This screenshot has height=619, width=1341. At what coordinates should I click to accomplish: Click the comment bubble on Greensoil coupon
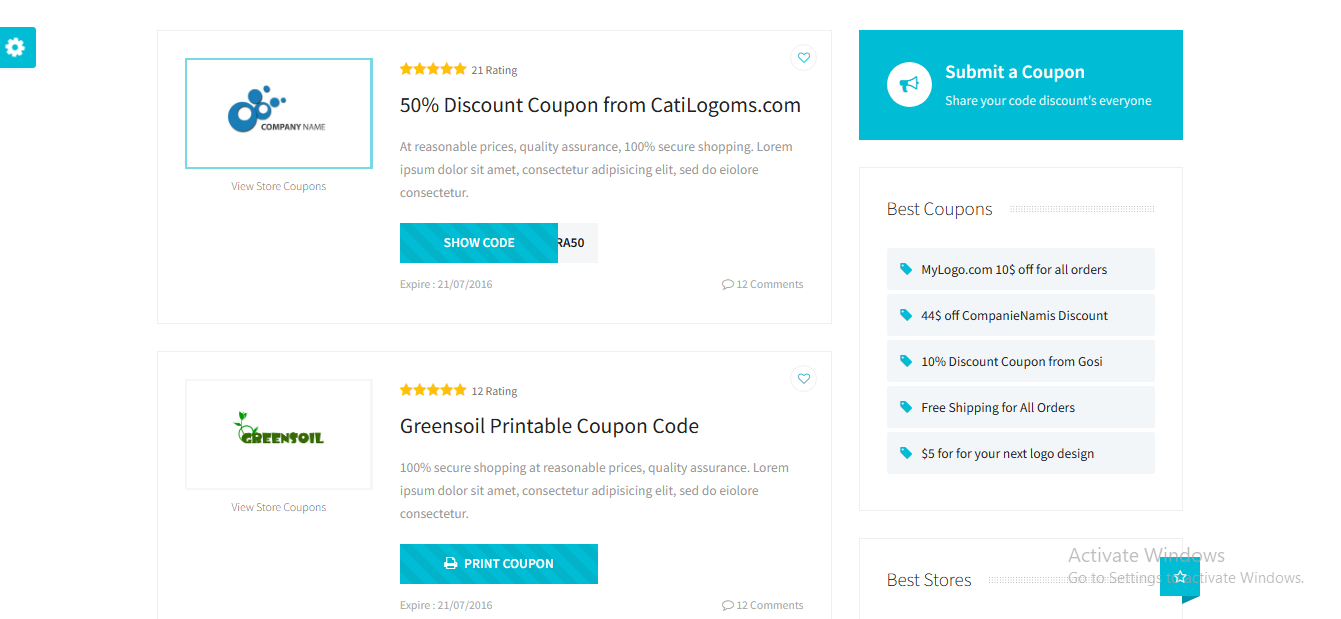click(727, 605)
